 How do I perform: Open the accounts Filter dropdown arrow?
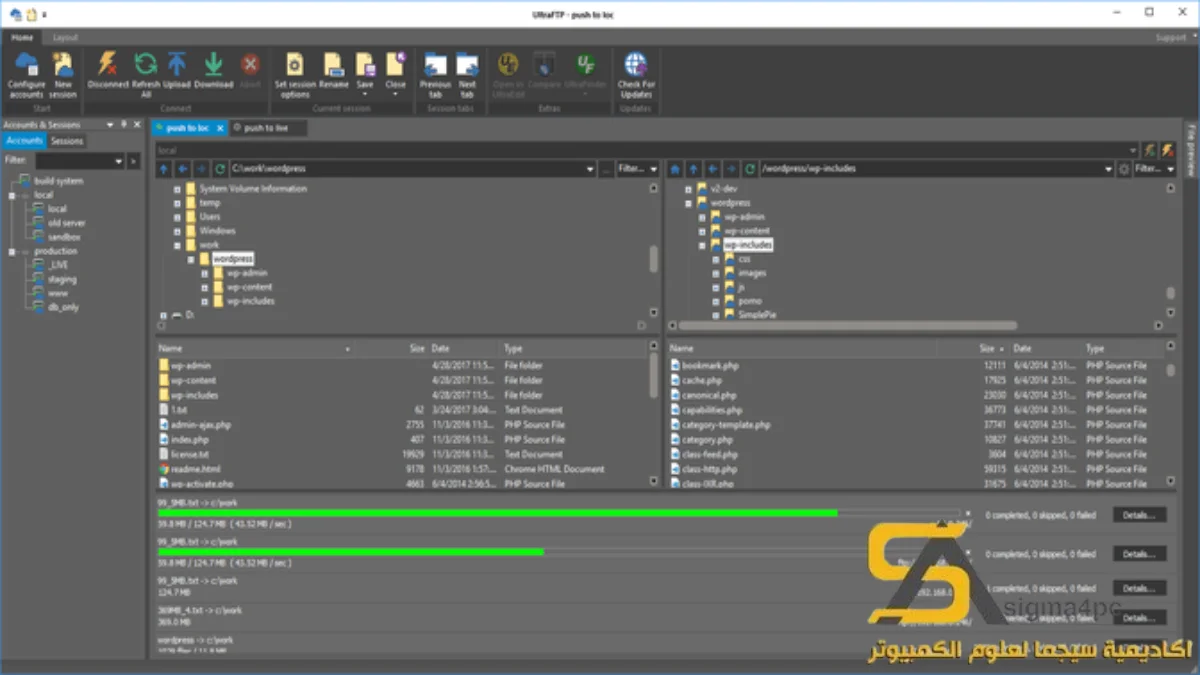118,160
